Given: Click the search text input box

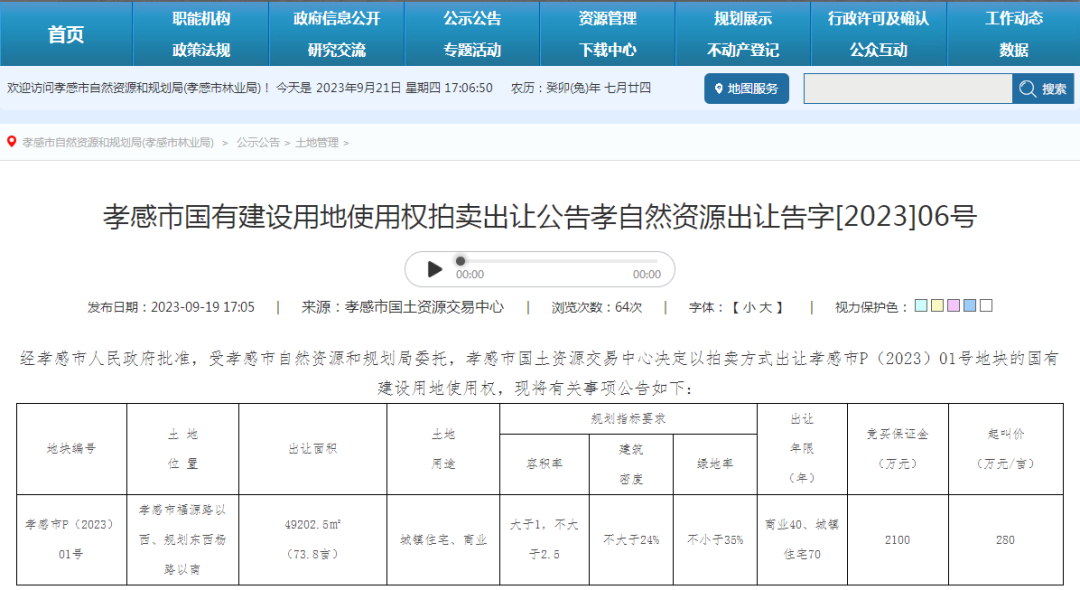Looking at the screenshot, I should 907,89.
